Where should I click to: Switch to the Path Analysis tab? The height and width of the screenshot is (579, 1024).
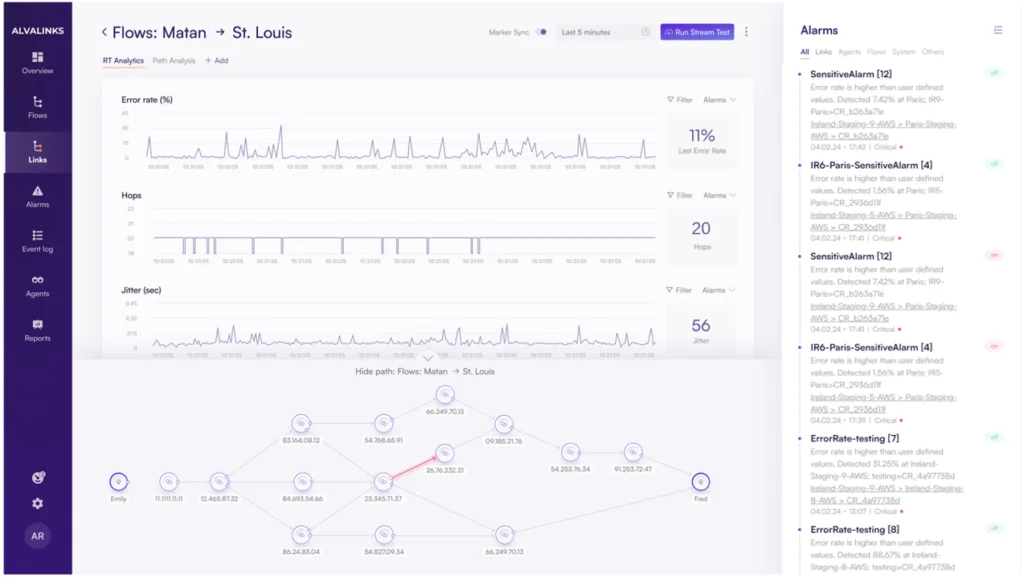point(174,61)
